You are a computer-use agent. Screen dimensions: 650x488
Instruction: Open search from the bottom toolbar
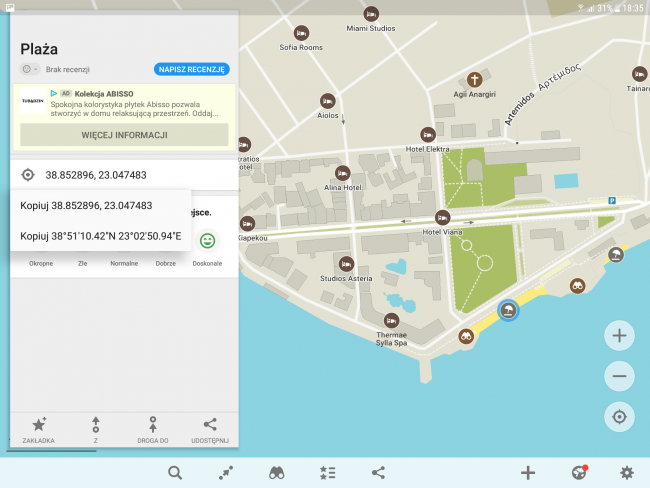tap(175, 473)
